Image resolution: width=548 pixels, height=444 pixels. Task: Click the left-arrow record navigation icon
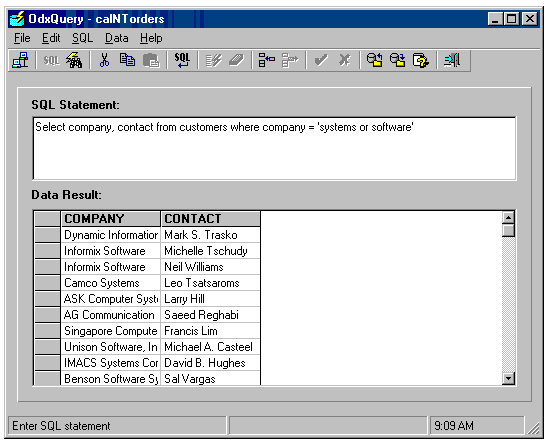click(266, 60)
